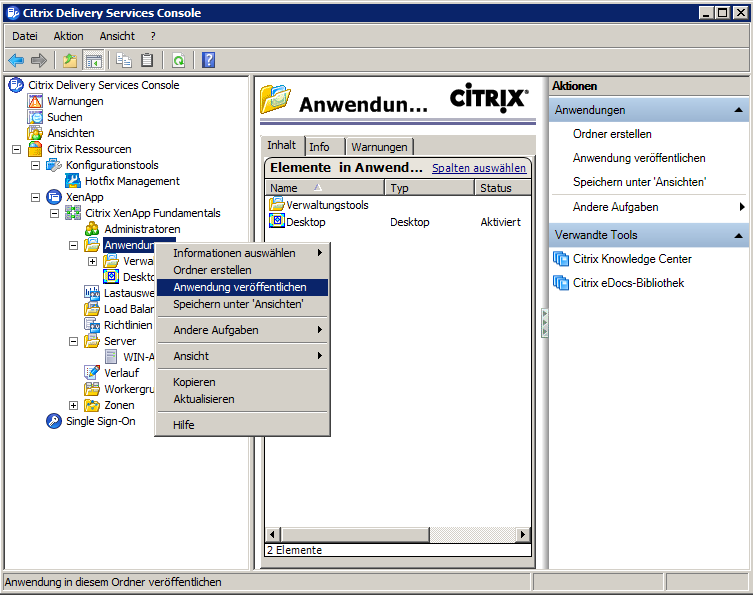Viewport: 753px width, 595px height.
Task: Click the Hotfix Management icon
Action: pyautogui.click(x=73, y=181)
